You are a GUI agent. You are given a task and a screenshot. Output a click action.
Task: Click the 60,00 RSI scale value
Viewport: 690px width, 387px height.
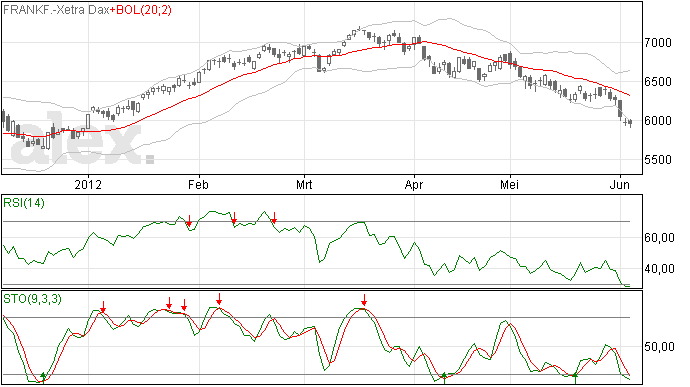pos(659,238)
